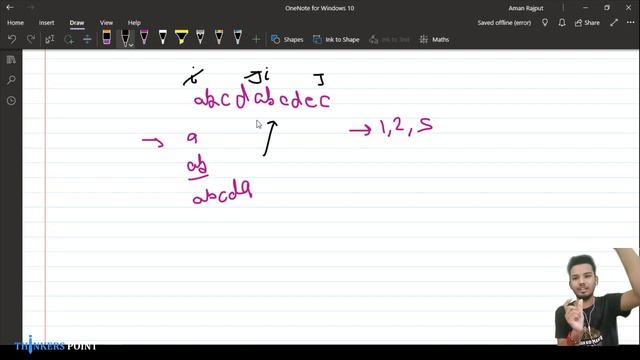Select the yellow highlighter
Viewport: 640px width, 360px height.
[x=181, y=37]
